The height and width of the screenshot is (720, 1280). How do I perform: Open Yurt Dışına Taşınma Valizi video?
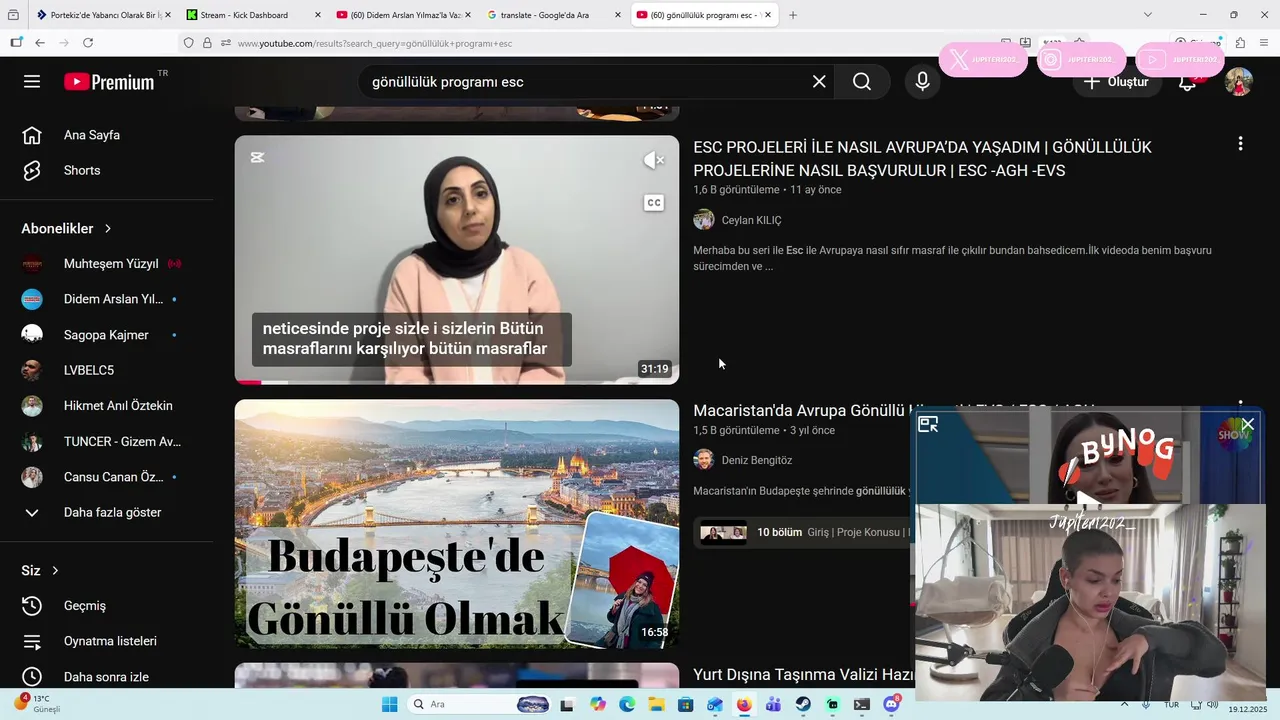tap(803, 675)
